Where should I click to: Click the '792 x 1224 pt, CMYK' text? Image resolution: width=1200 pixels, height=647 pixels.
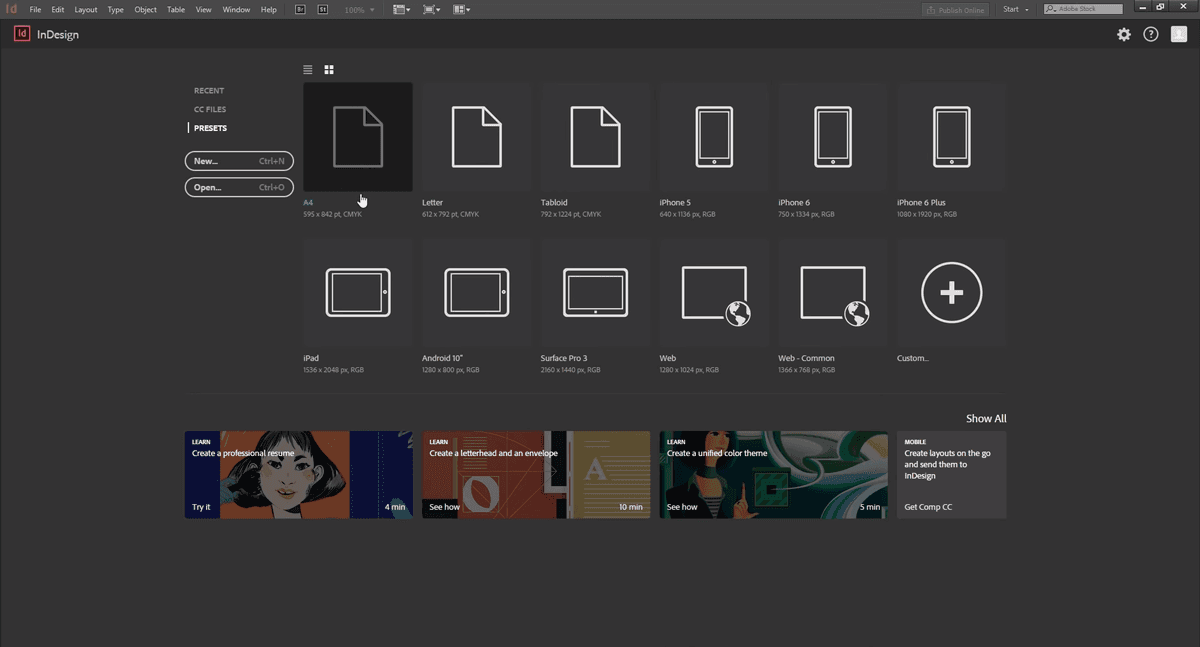coord(571,214)
